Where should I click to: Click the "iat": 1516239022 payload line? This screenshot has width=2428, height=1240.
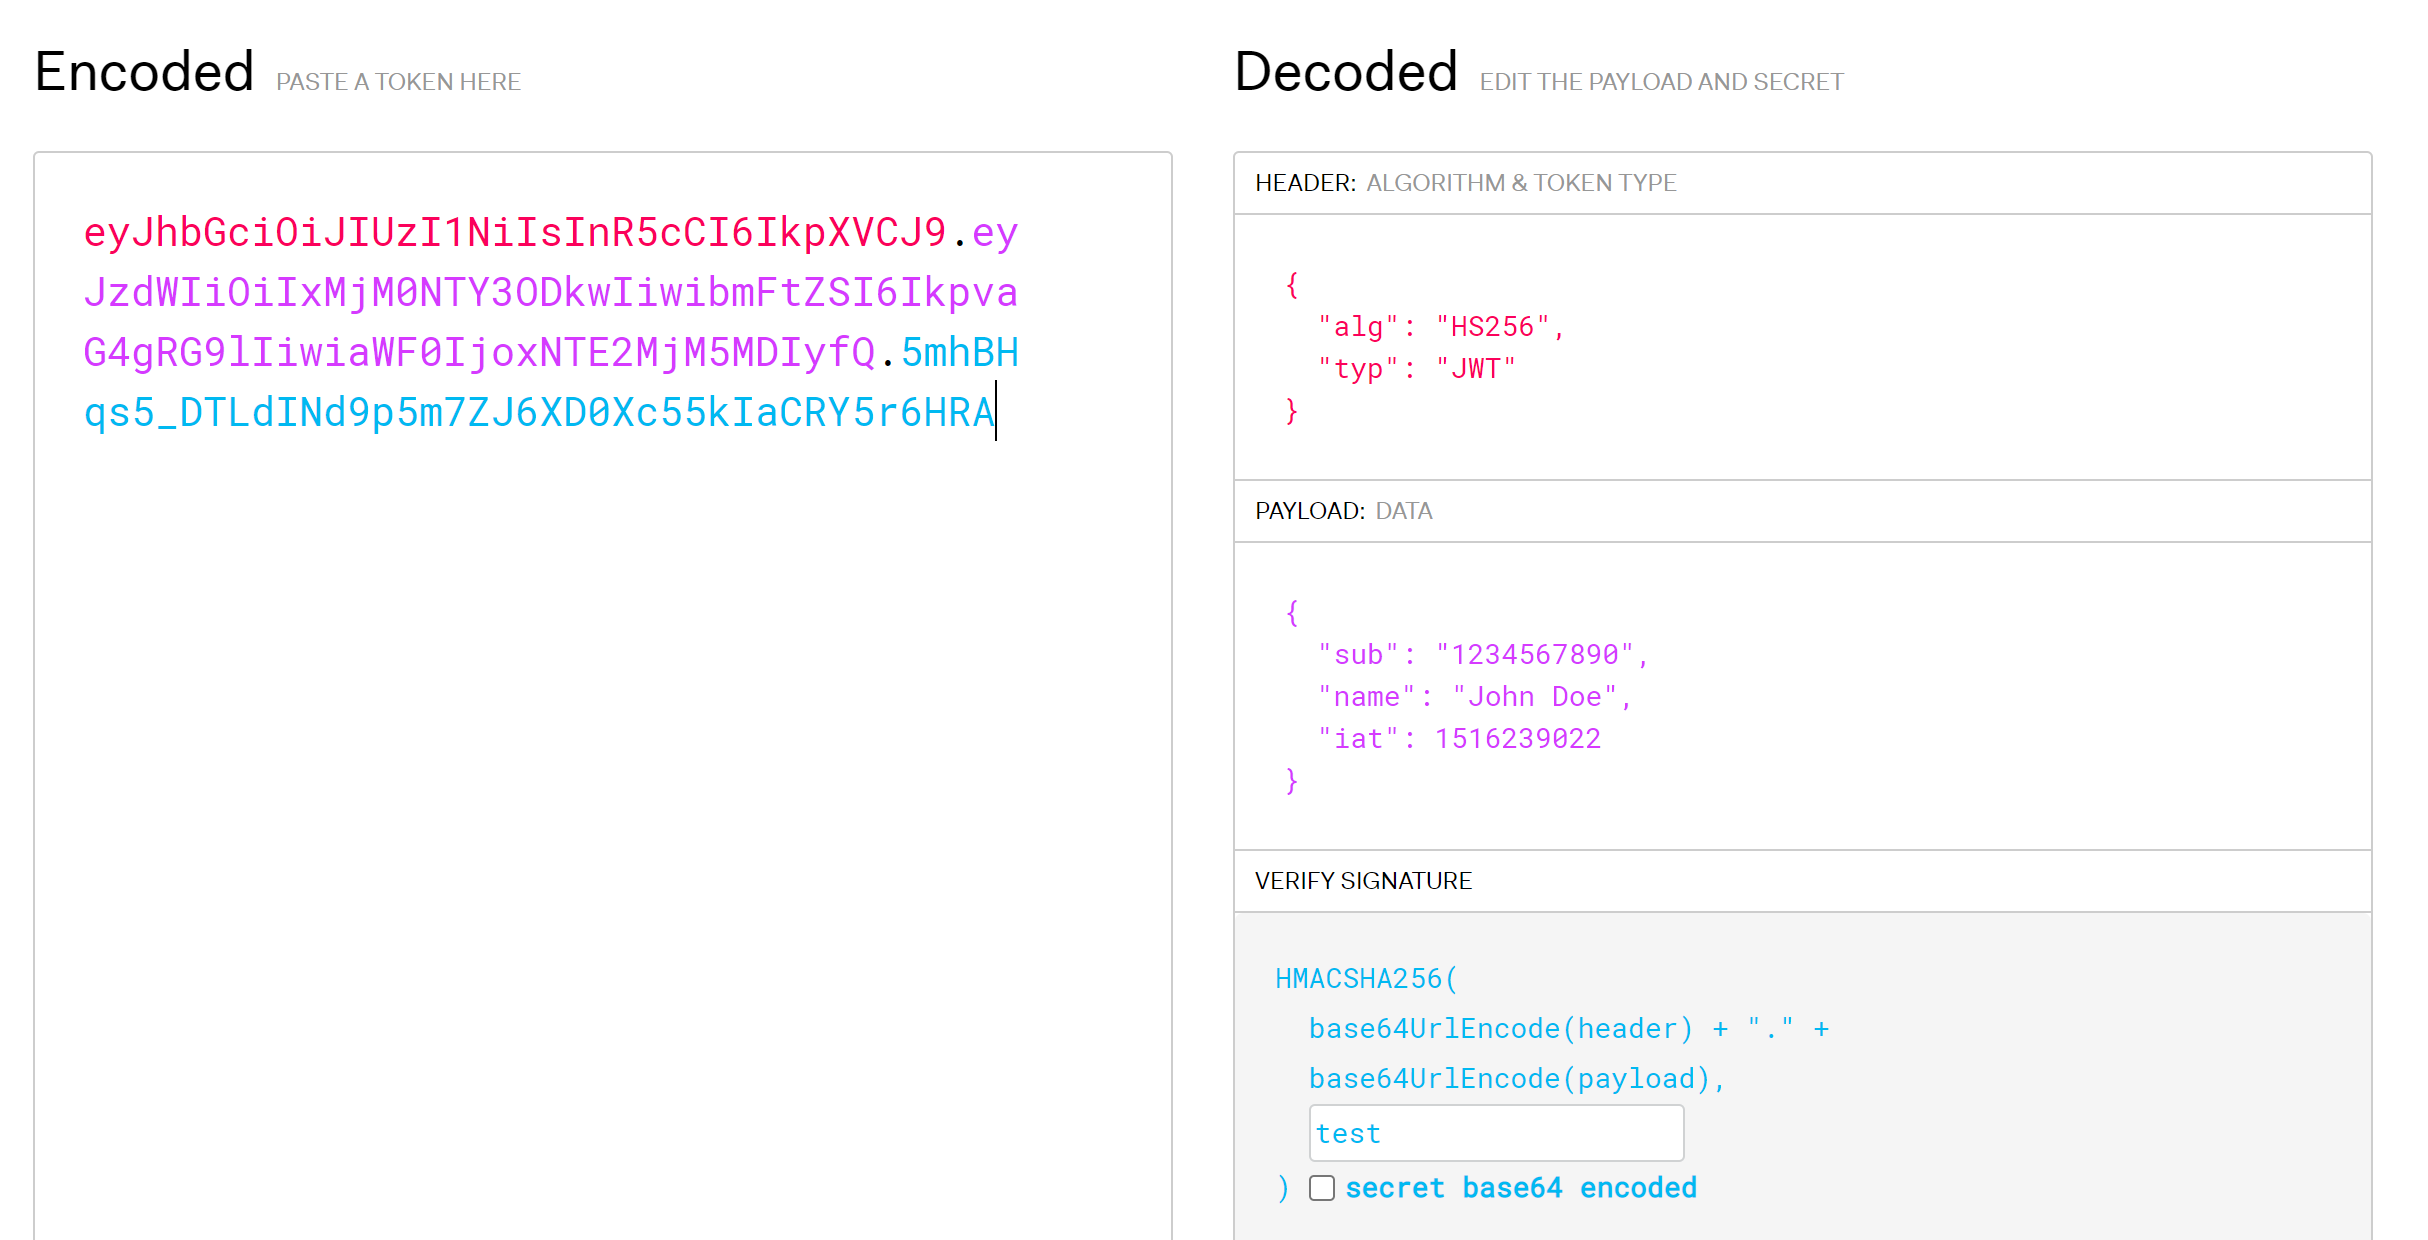(x=1459, y=739)
